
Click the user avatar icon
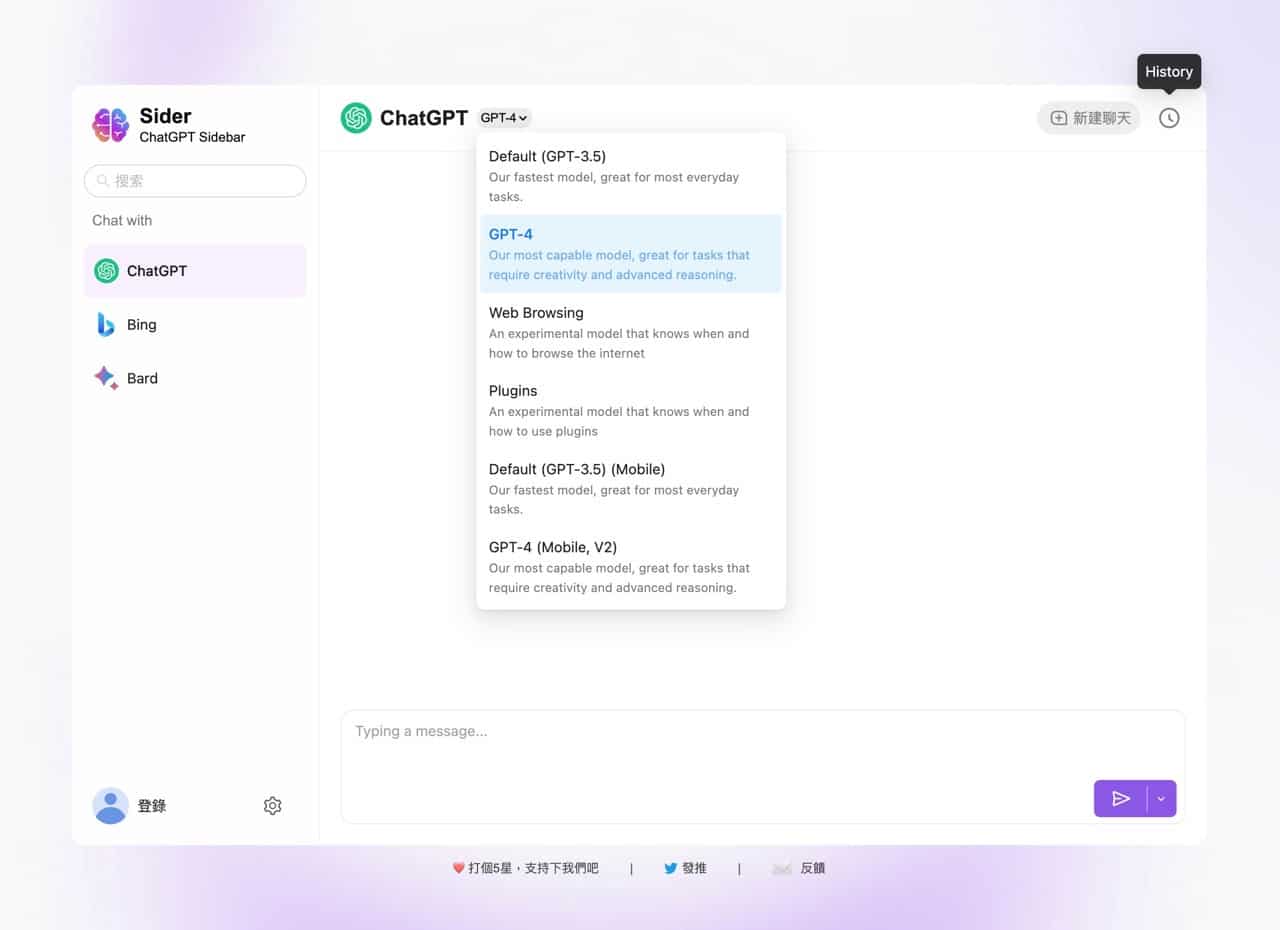(x=110, y=806)
